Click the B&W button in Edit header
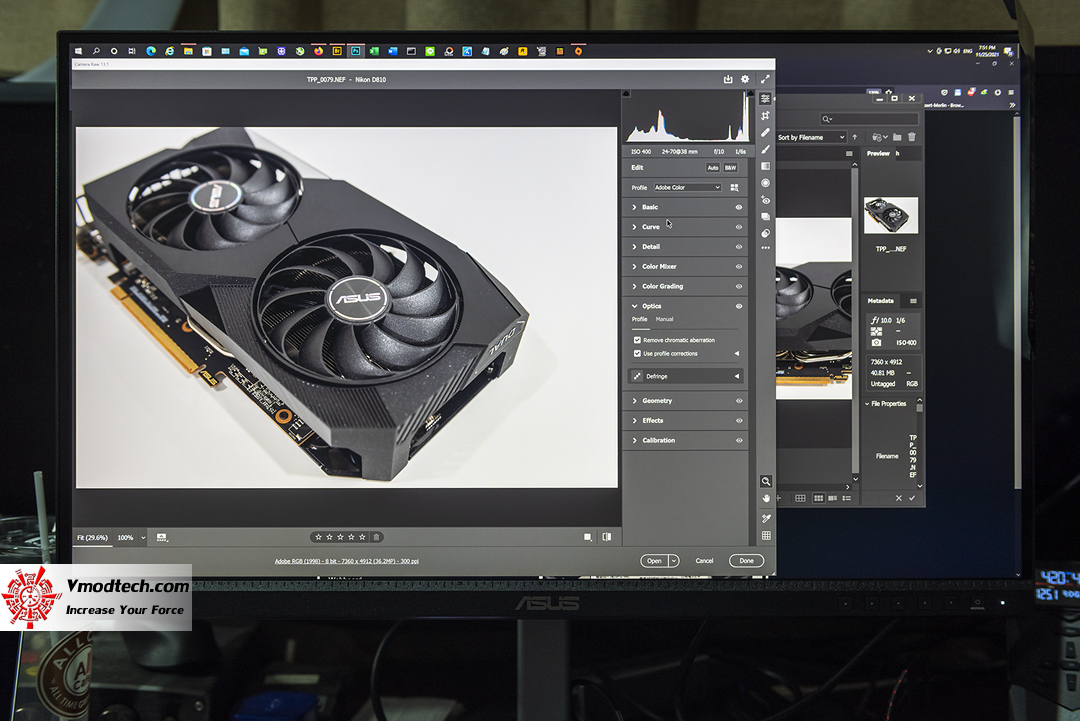This screenshot has height=721, width=1080. 731,167
